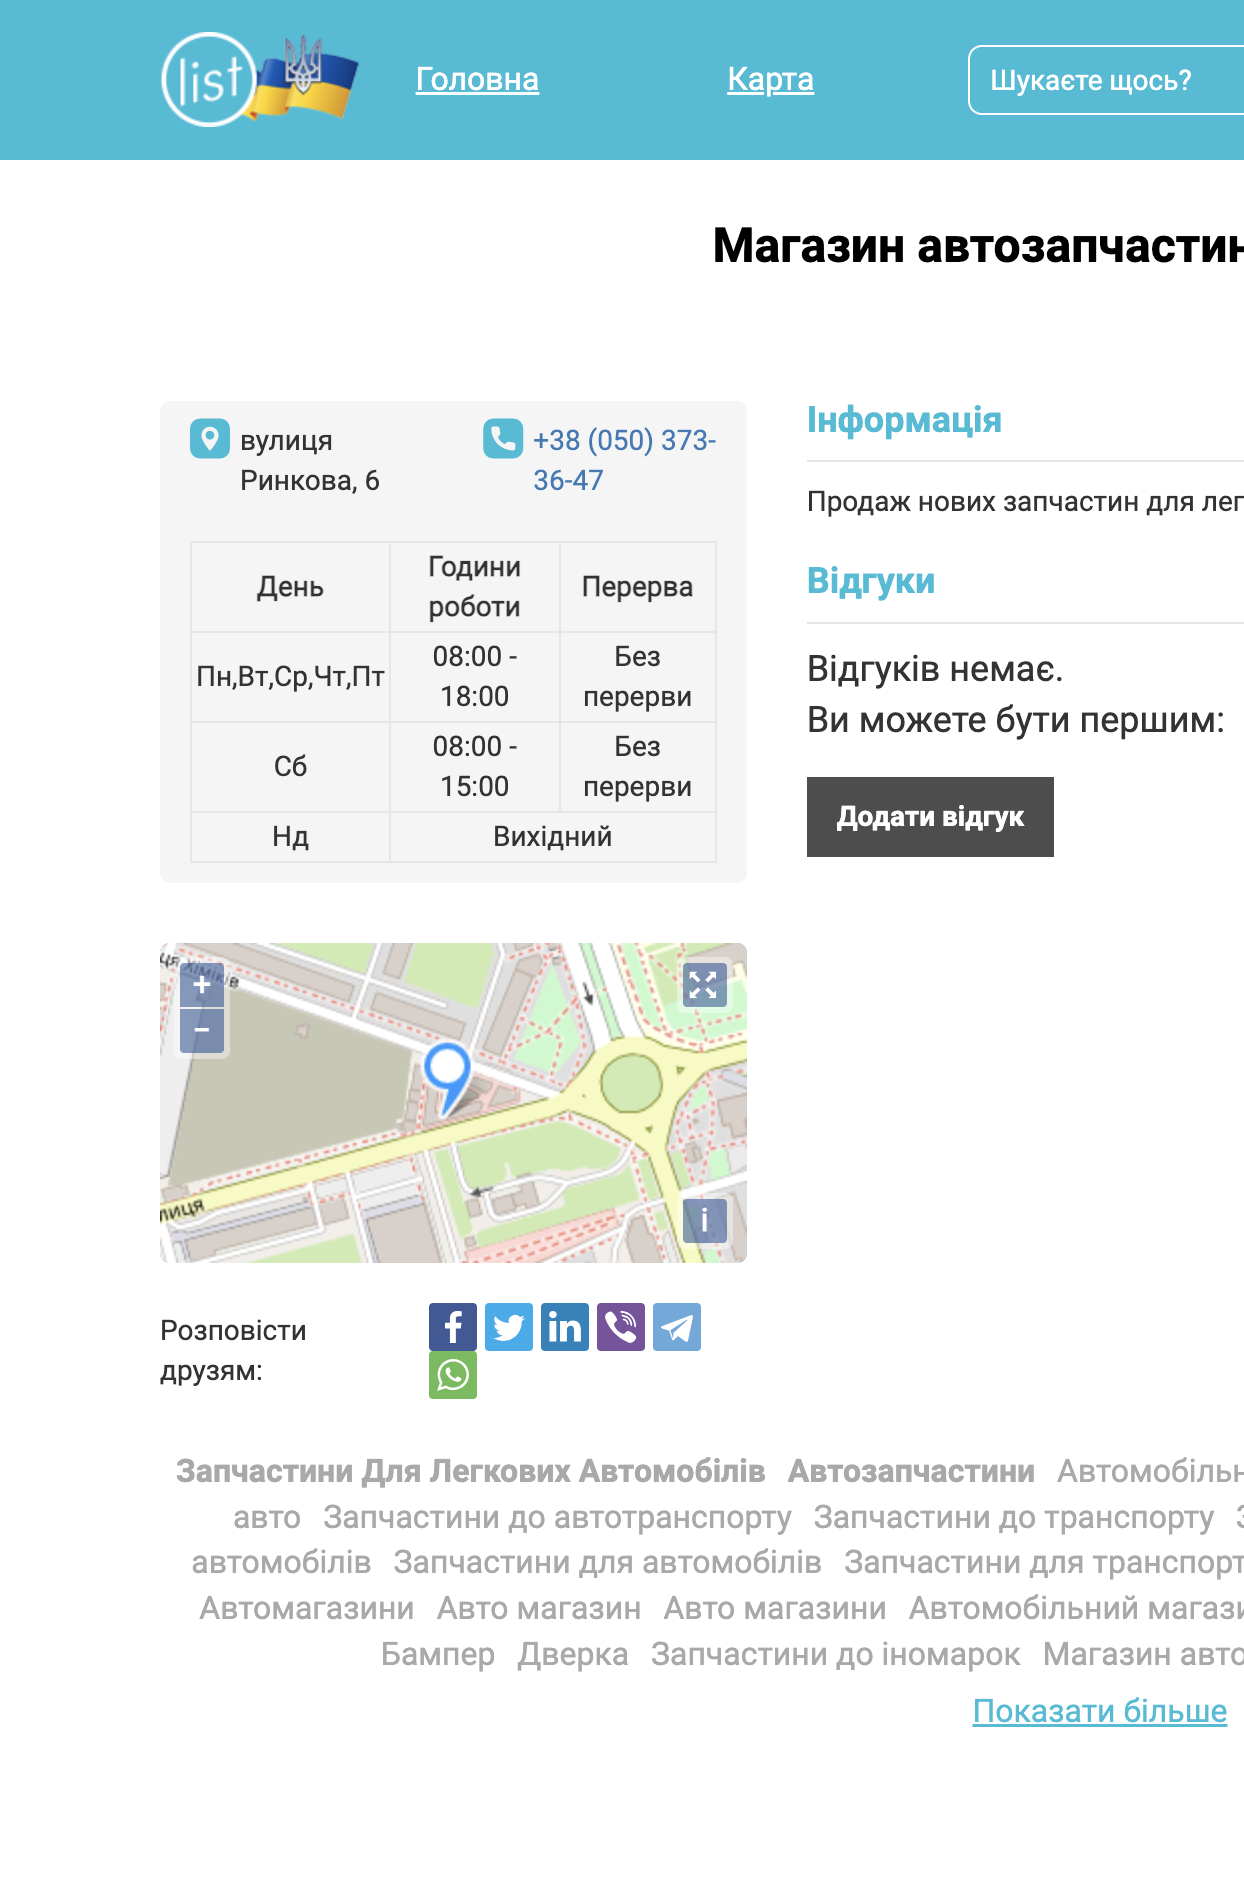Screen dimensions: 1244x1877
Task: Share on Facebook
Action: pos(453,1327)
